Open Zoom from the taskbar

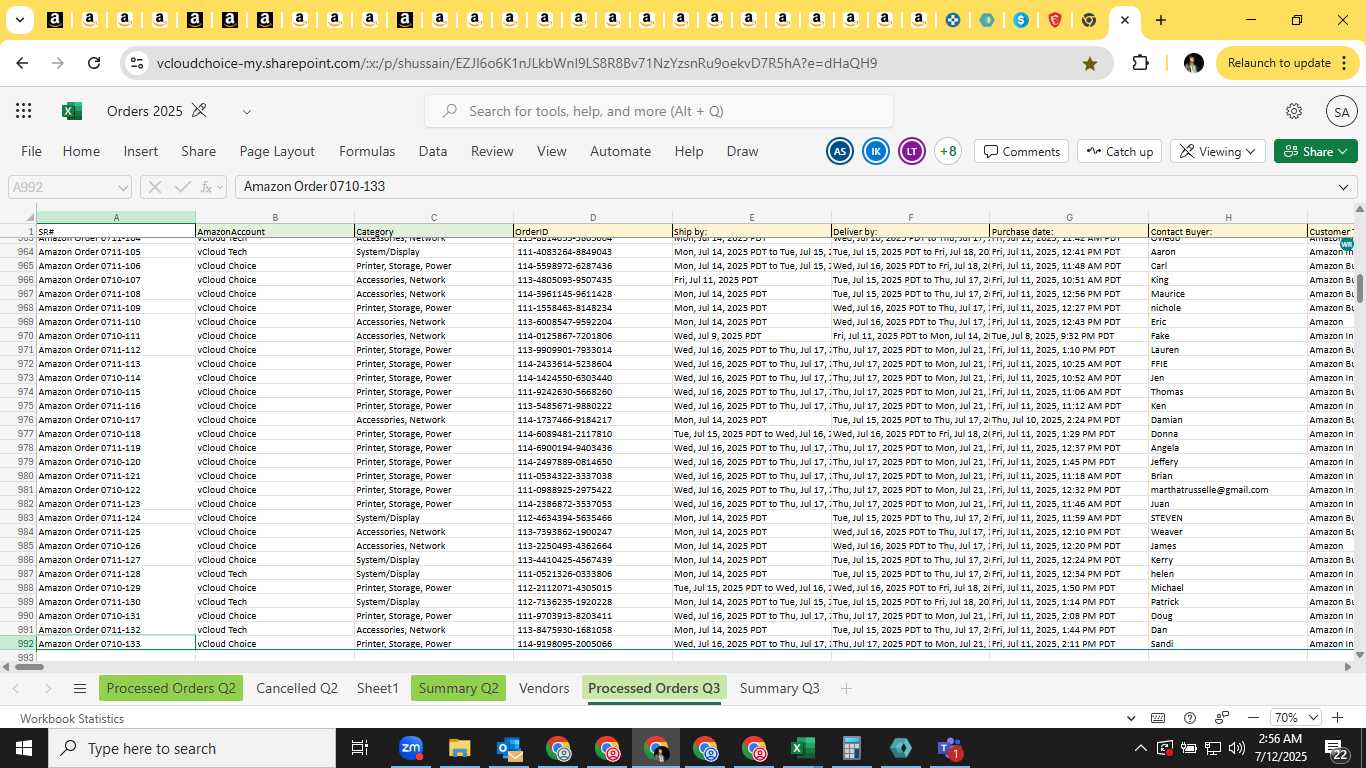pos(410,748)
